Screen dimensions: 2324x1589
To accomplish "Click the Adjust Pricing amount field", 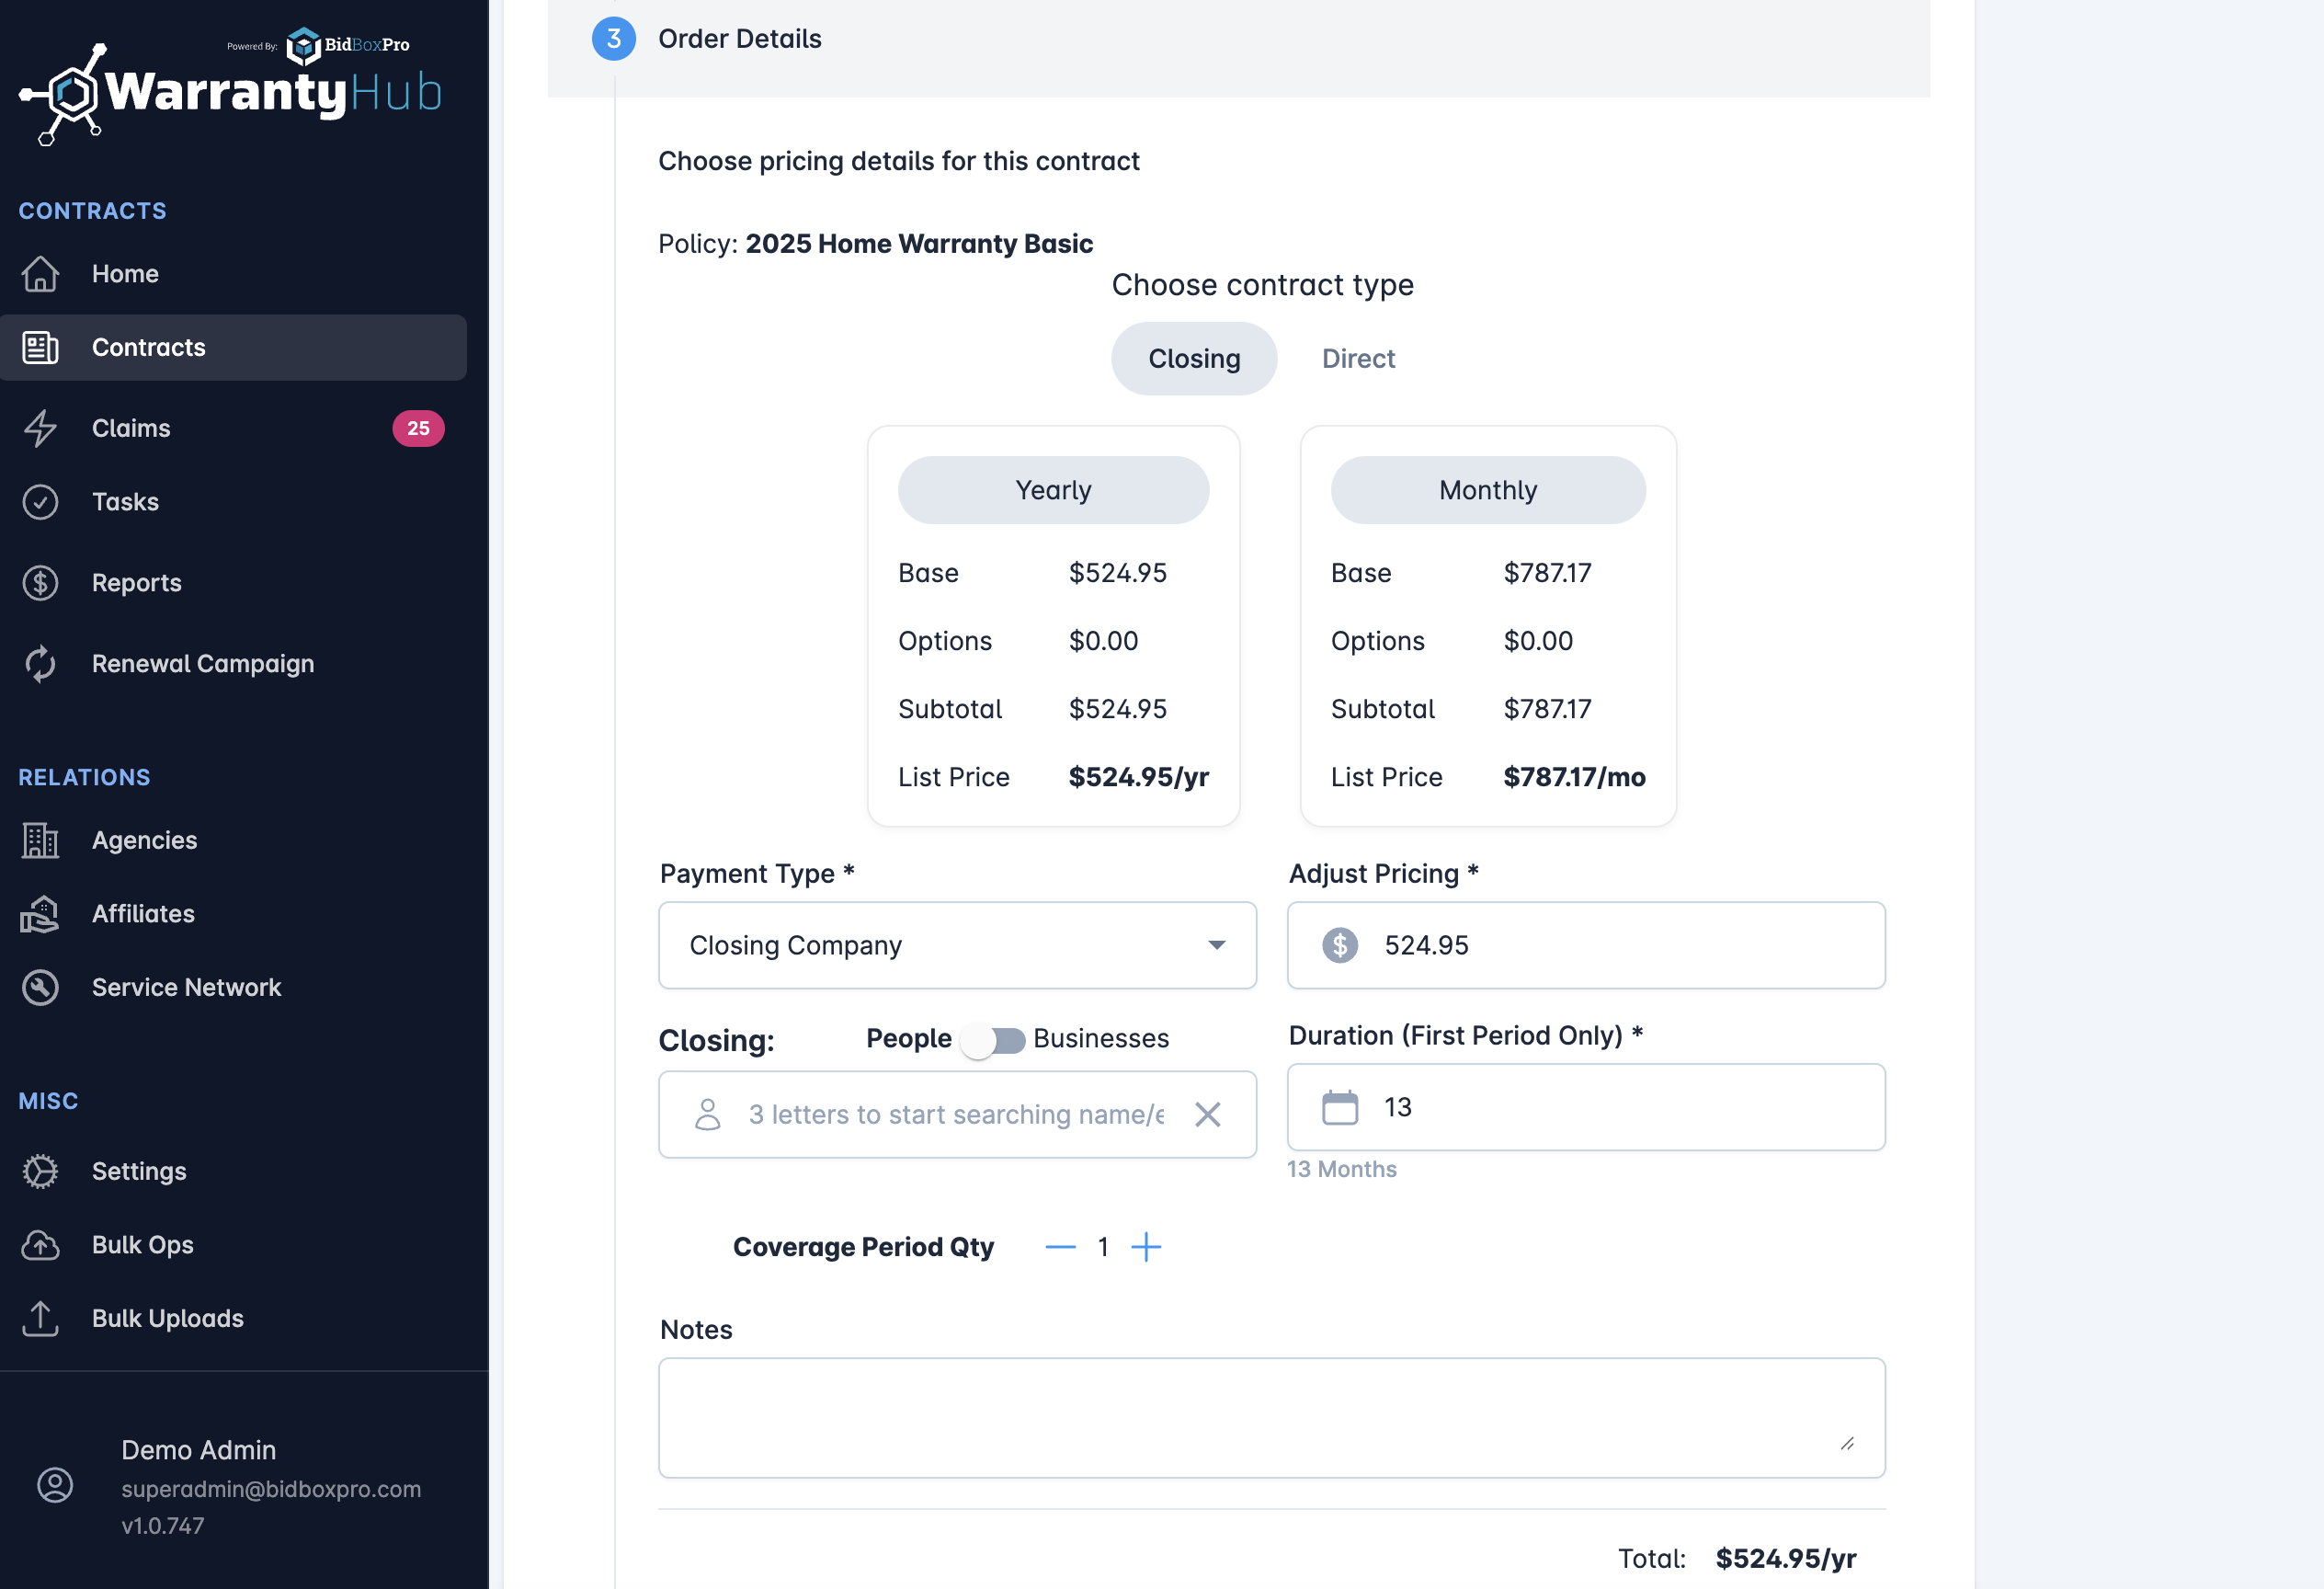I will (1620, 945).
